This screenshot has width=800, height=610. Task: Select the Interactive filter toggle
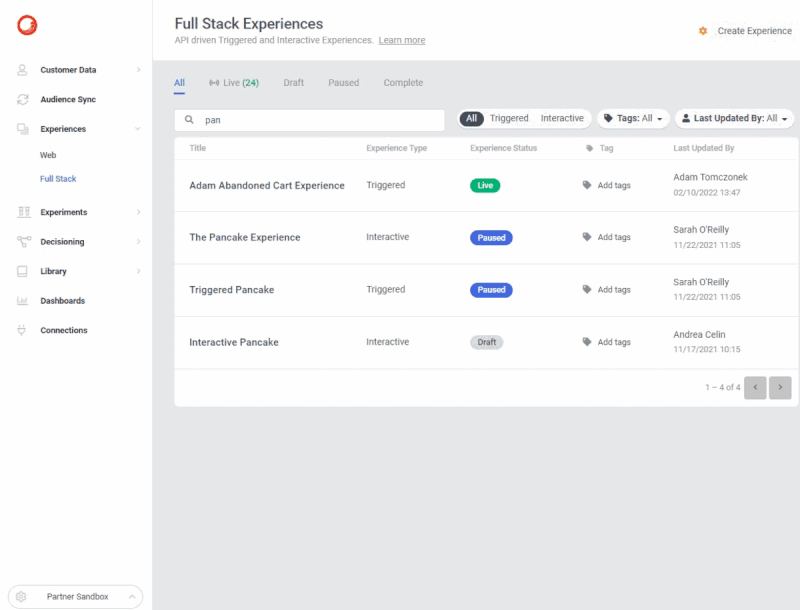(x=562, y=118)
